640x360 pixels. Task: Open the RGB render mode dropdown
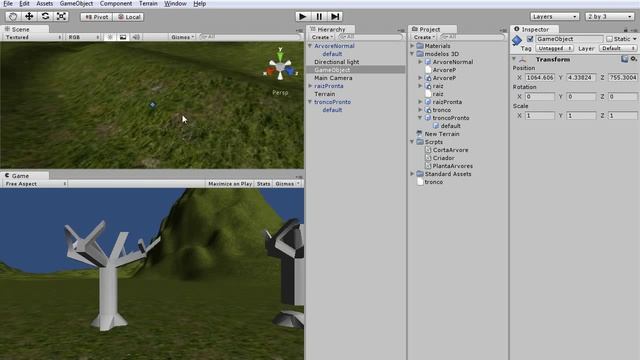coord(84,37)
